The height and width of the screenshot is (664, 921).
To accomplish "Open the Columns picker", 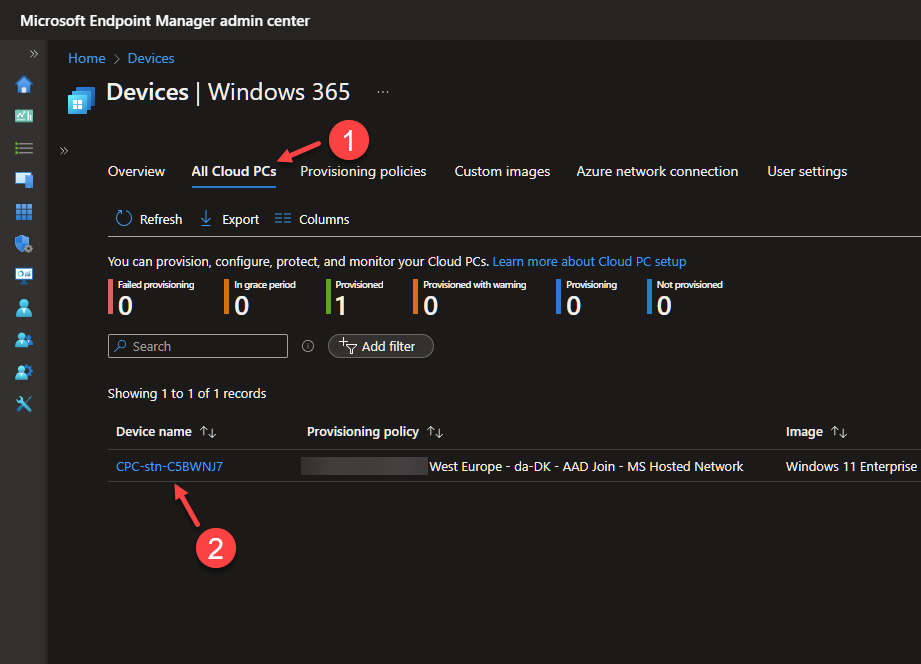I will coord(311,218).
